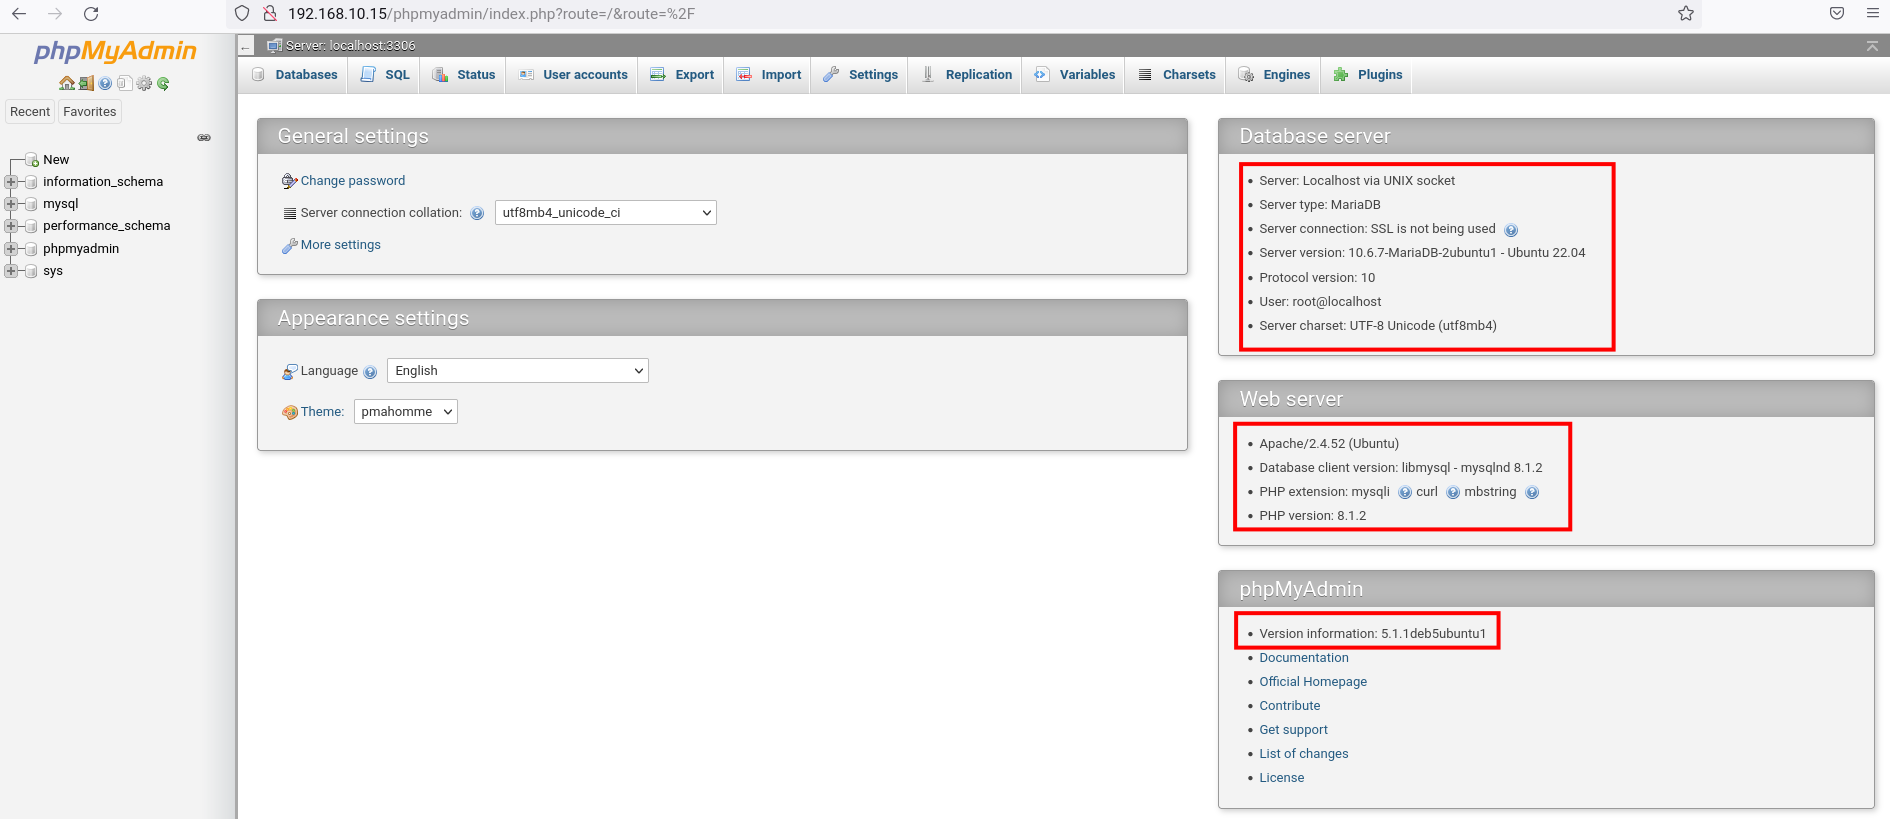Open the List of changes link
1890x819 pixels.
(x=1304, y=754)
